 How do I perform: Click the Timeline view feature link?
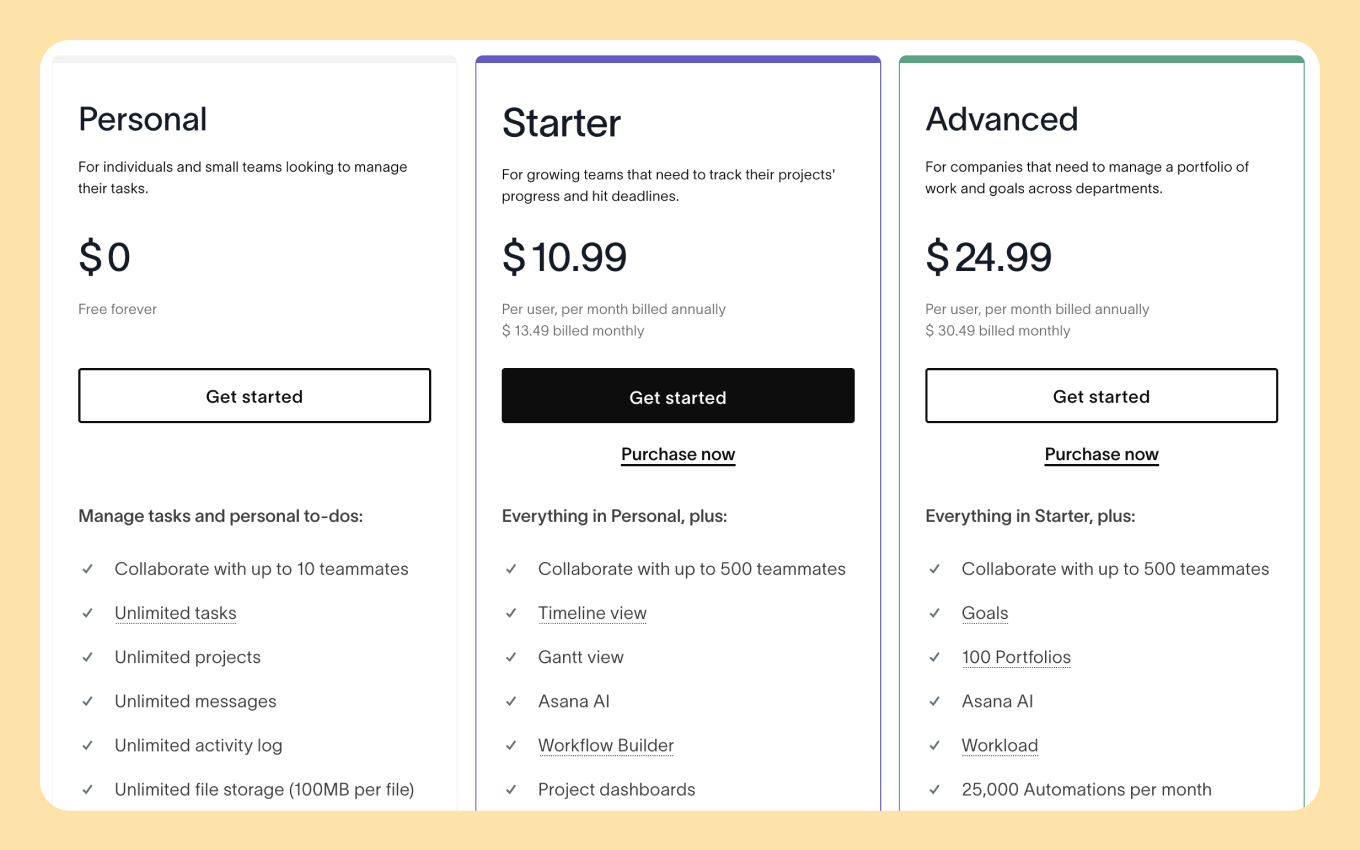[592, 613]
